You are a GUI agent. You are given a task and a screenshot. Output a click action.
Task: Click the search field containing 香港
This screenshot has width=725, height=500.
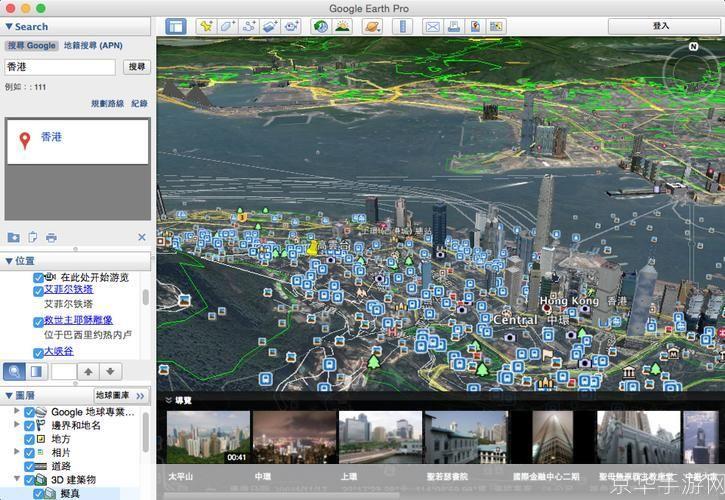[x=60, y=67]
